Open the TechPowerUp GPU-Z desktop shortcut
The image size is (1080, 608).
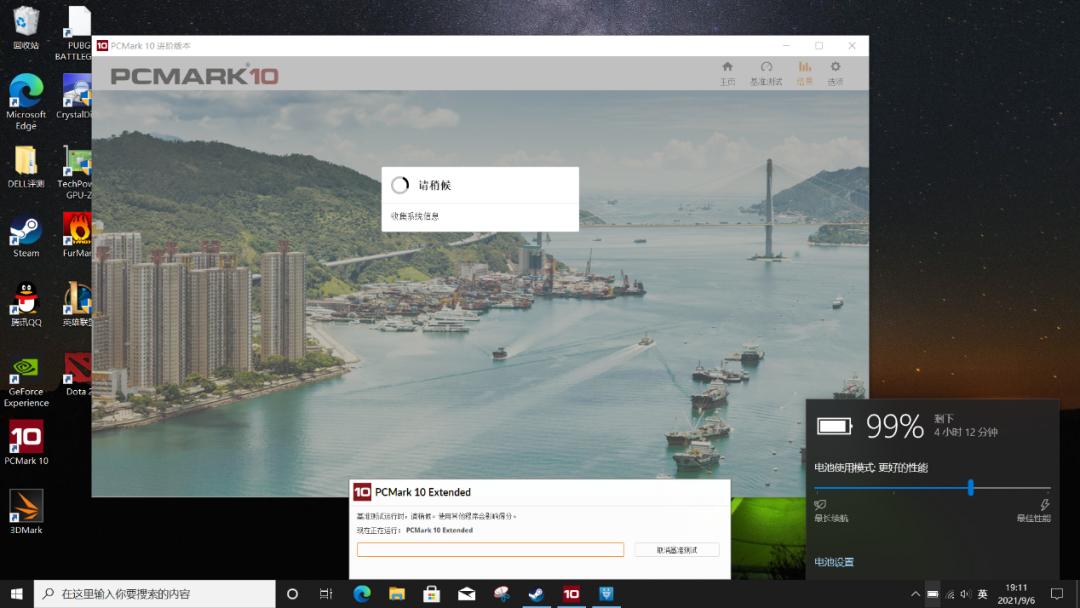click(74, 171)
